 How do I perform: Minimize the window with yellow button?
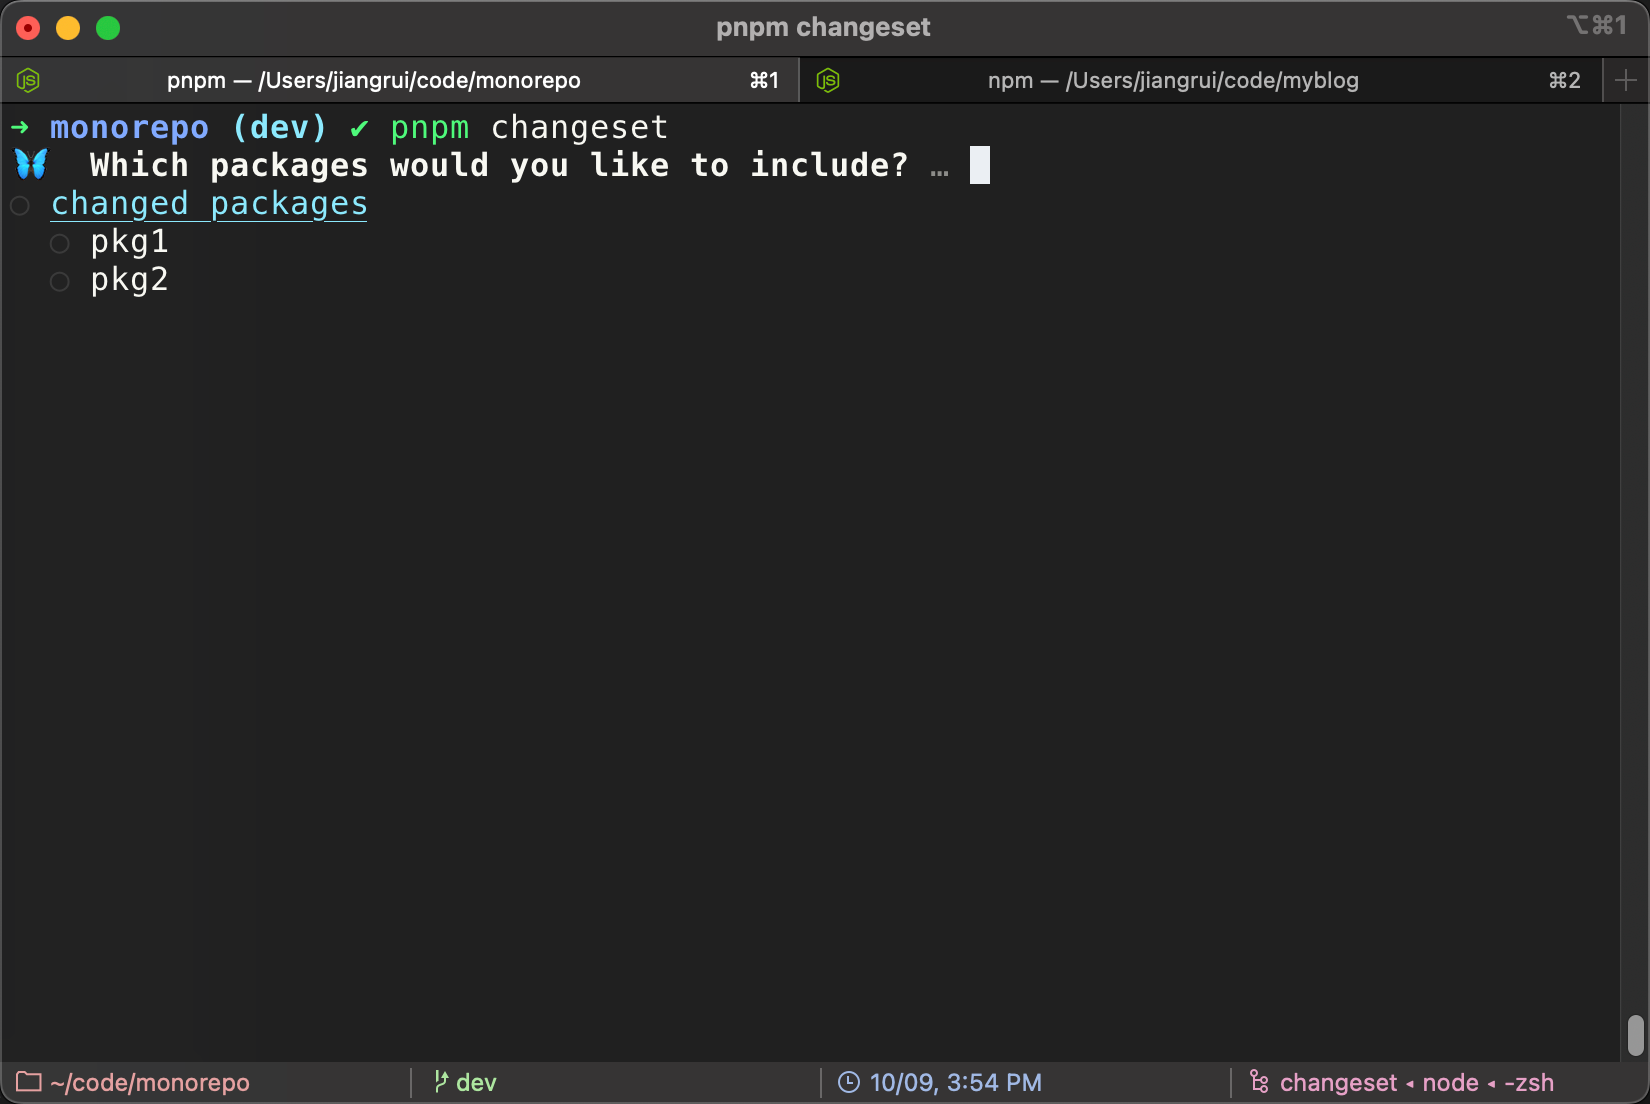pyautogui.click(x=68, y=28)
